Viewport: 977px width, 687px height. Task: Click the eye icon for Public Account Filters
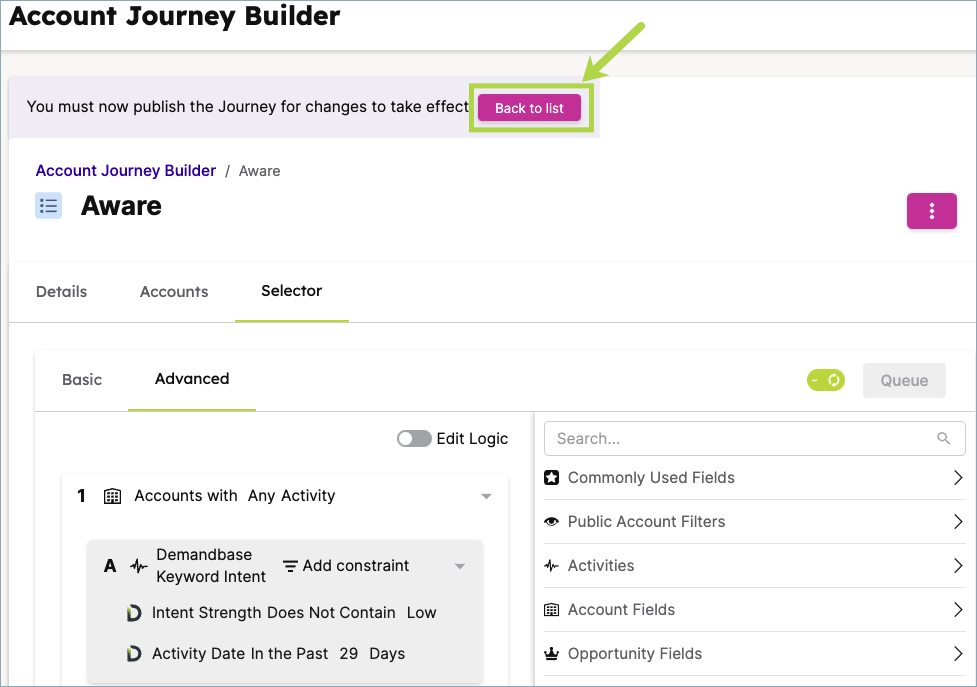(551, 521)
